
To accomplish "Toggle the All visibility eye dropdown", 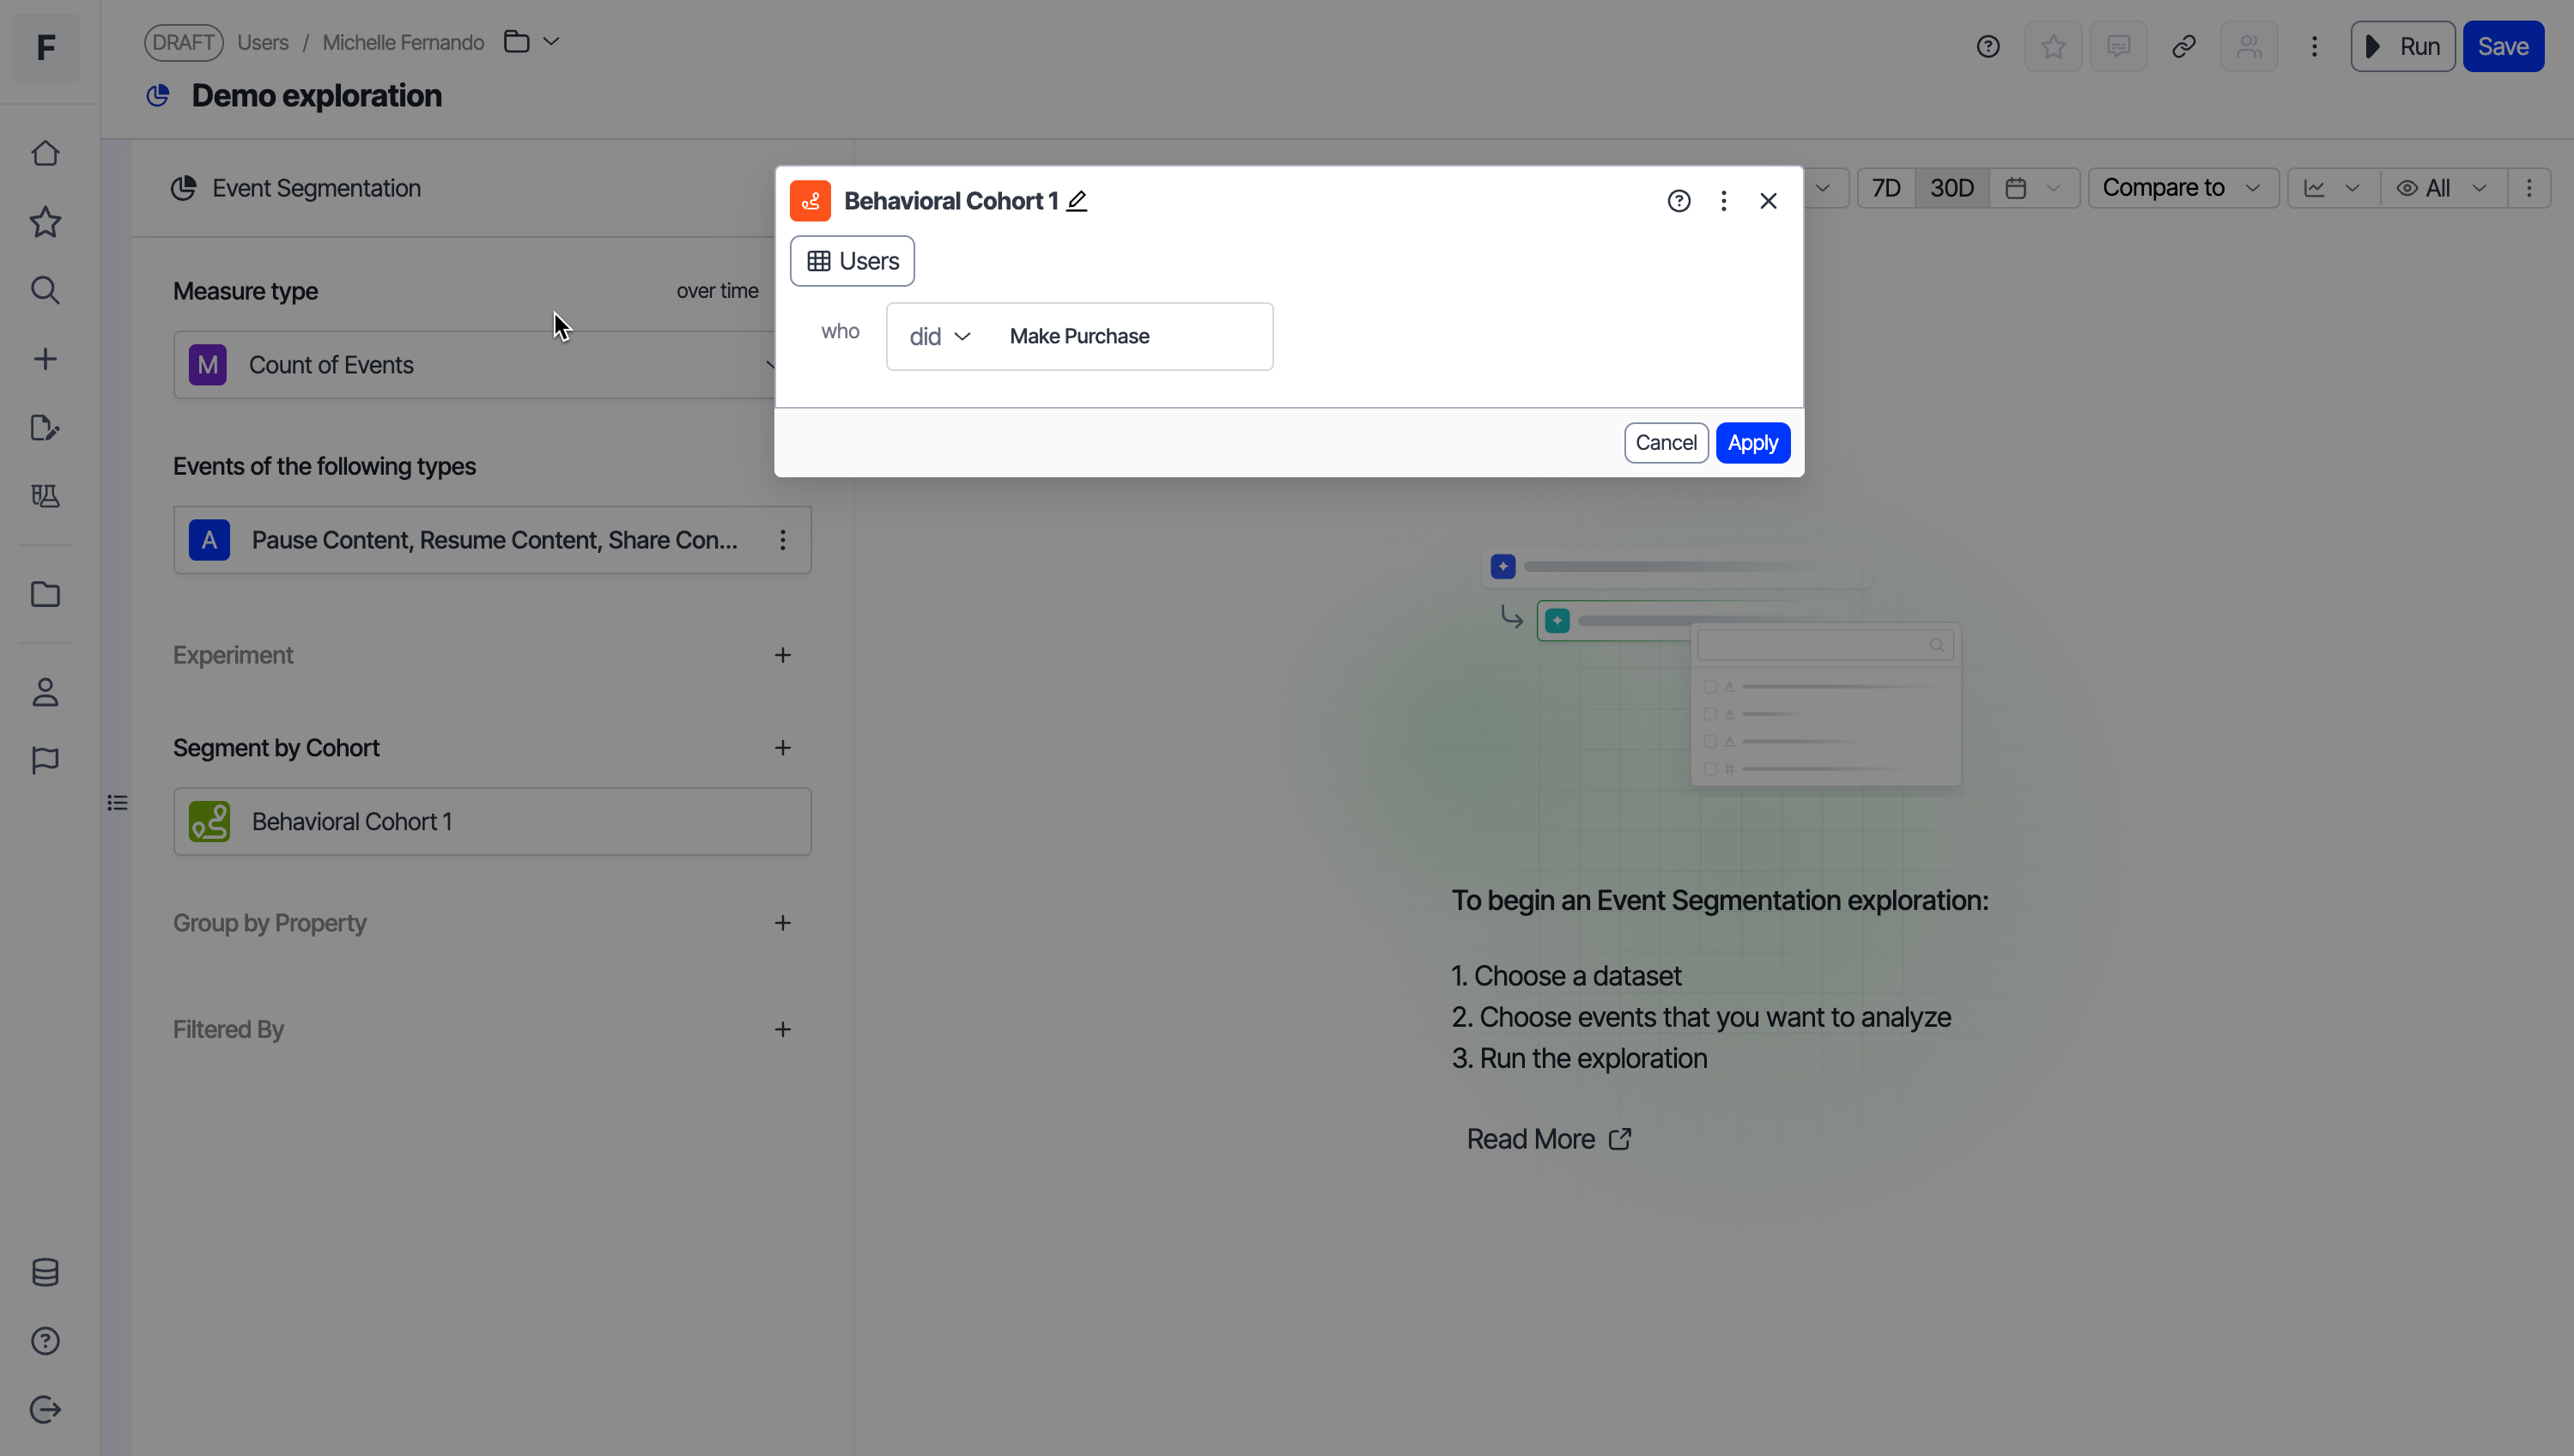I will (2441, 188).
